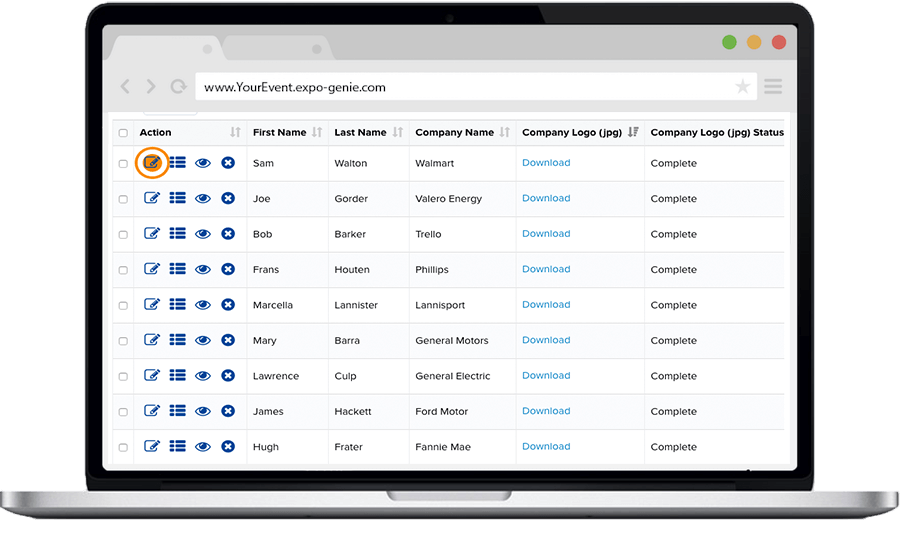
Task: Check the box for Frans Houten row
Action: (123, 270)
